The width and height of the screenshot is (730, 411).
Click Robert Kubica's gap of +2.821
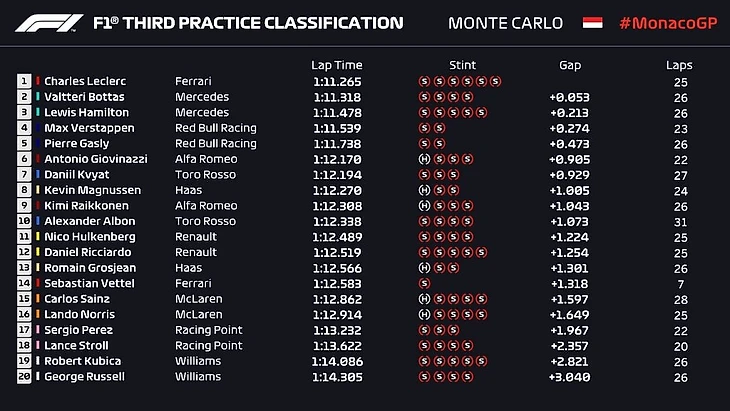[x=569, y=361]
